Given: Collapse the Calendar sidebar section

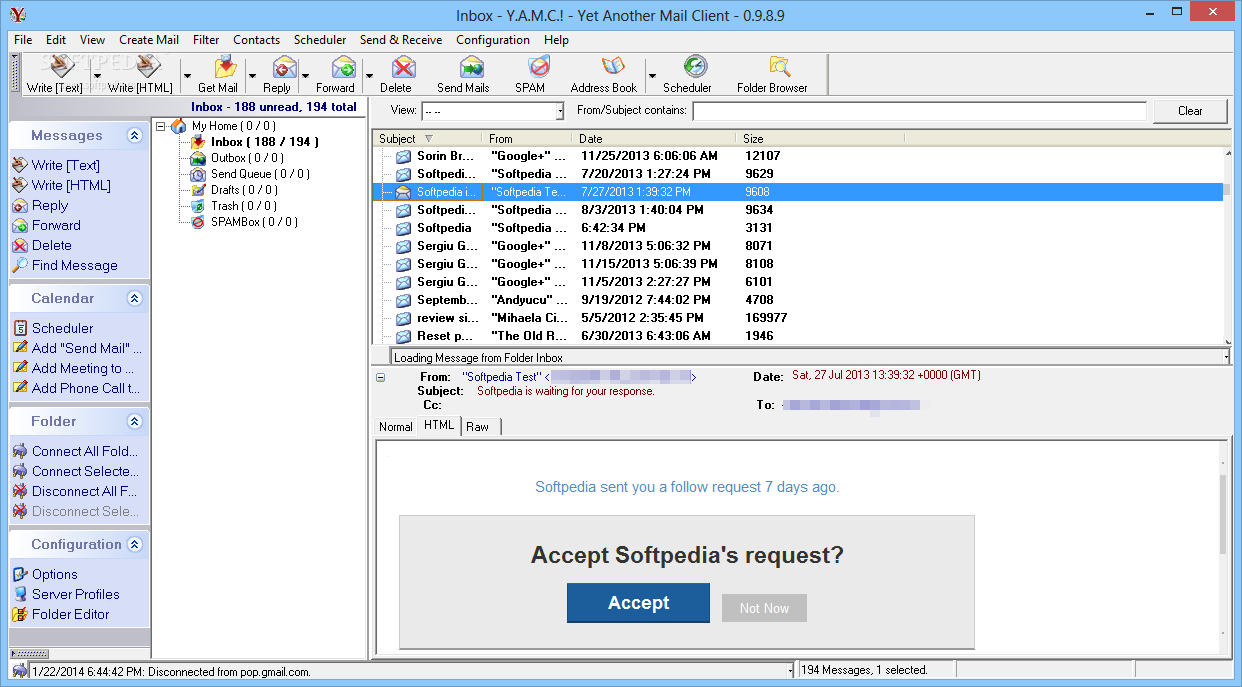Looking at the screenshot, I should pyautogui.click(x=134, y=299).
